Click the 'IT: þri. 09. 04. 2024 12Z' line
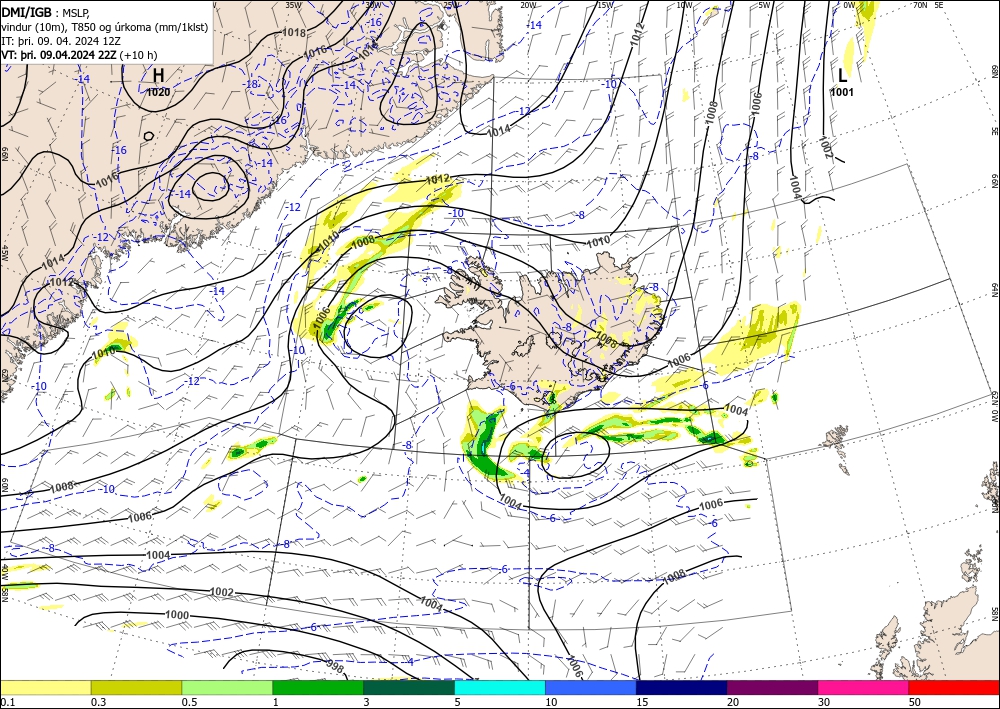 pyautogui.click(x=61, y=41)
